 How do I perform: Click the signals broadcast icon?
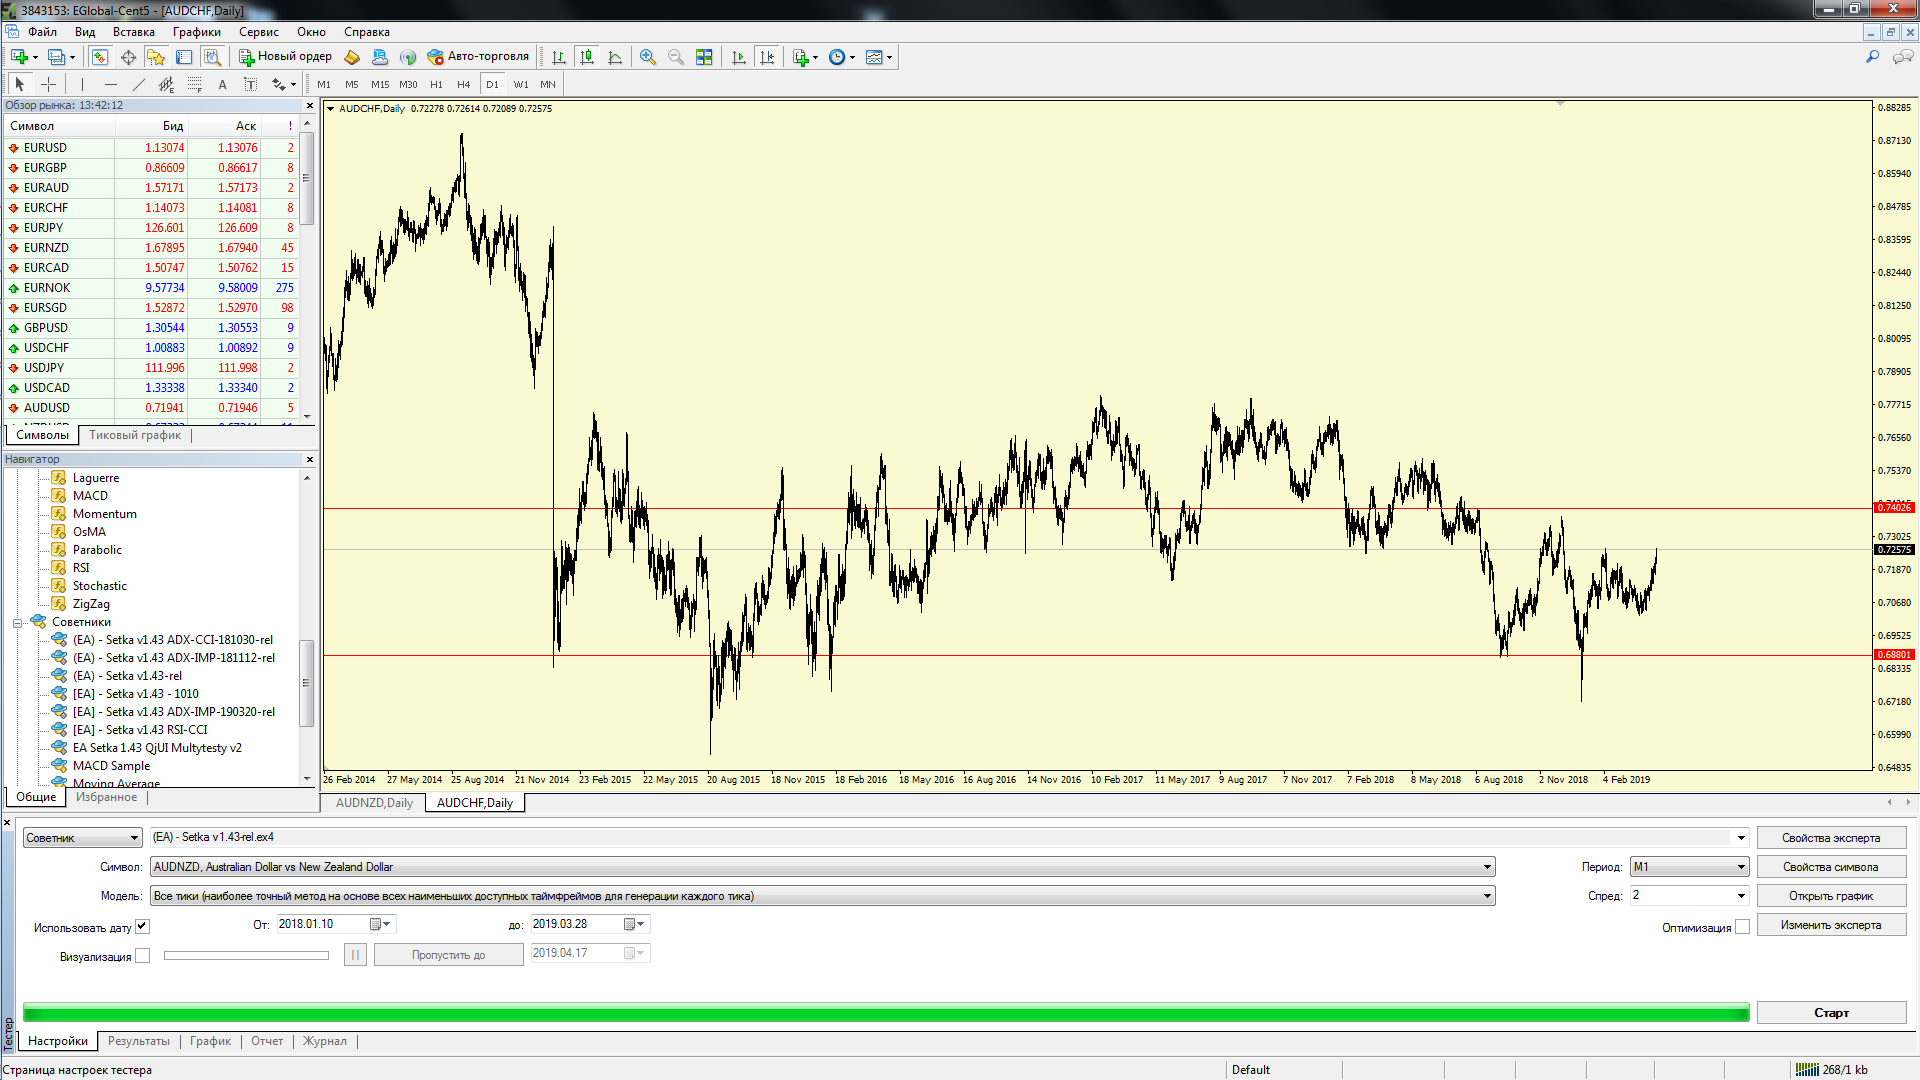pos(408,57)
